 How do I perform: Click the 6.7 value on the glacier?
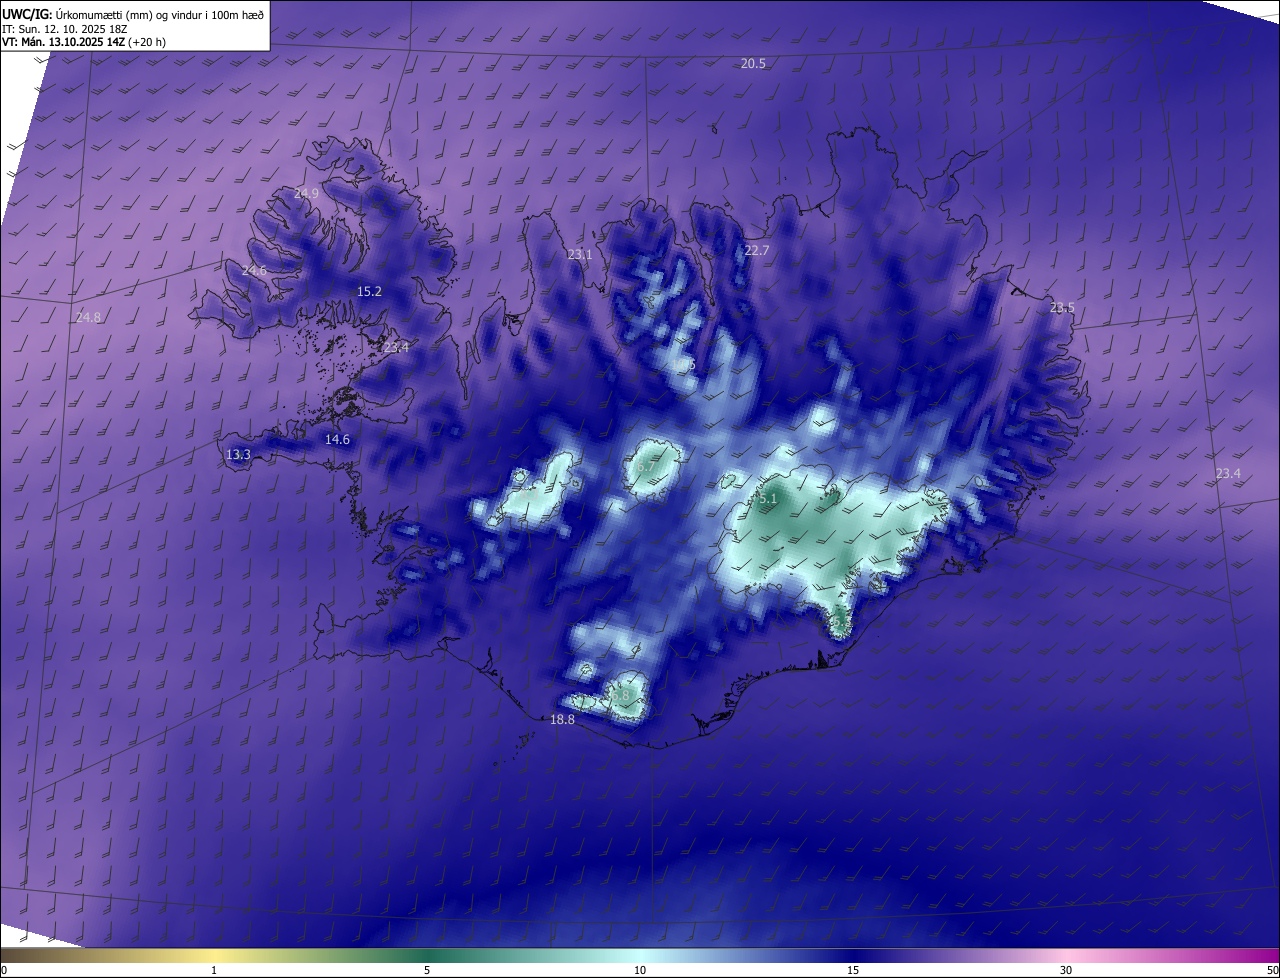pos(646,466)
